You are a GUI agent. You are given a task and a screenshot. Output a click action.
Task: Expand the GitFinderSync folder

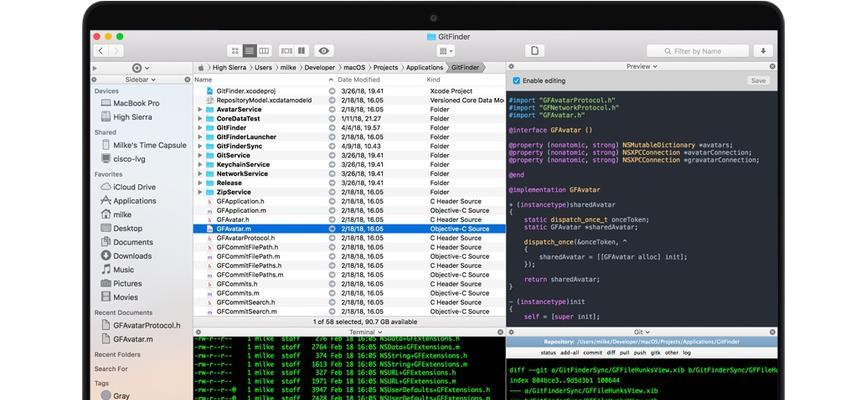tap(200, 146)
